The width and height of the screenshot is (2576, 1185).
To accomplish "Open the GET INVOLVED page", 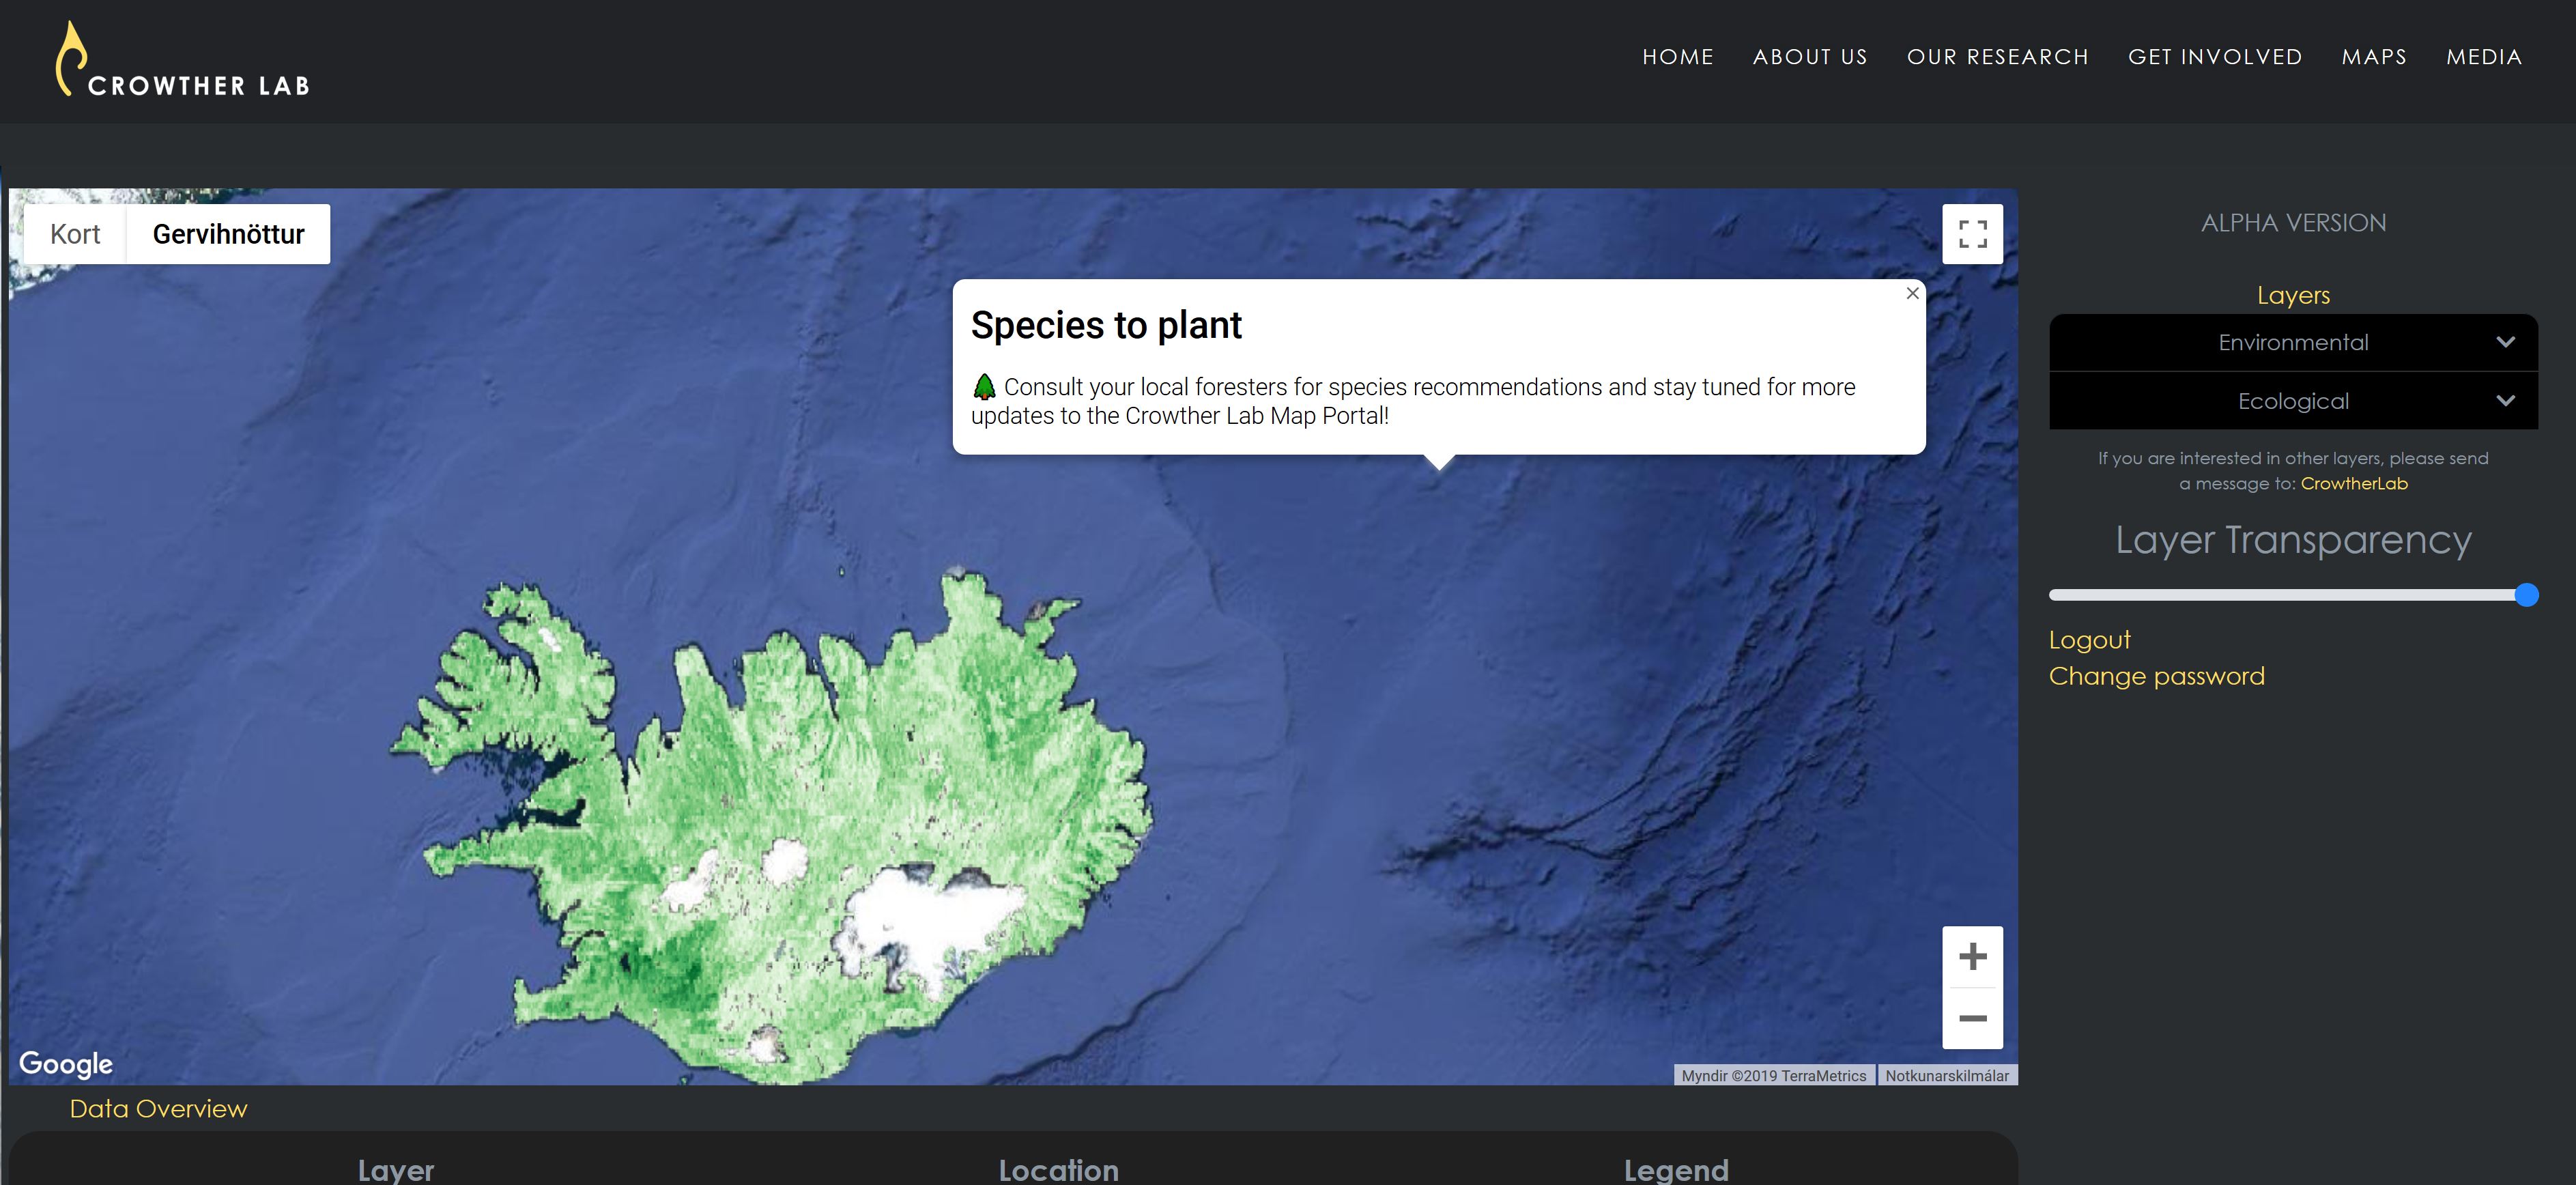I will [2214, 57].
